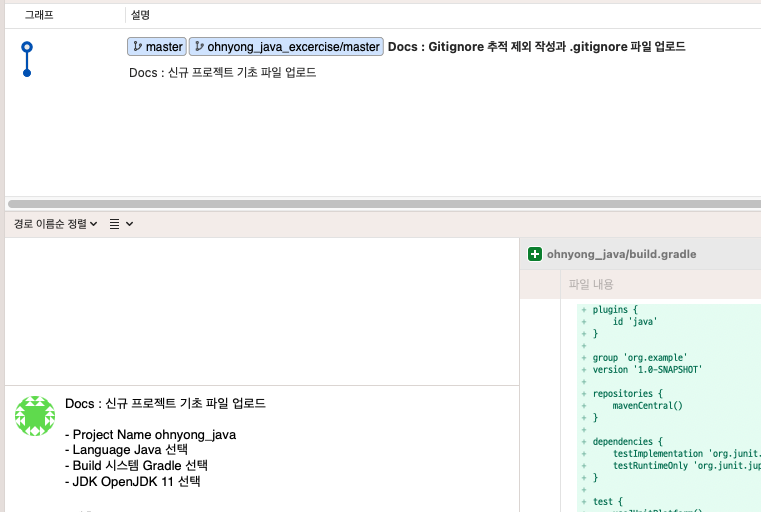Click the testRuntimeOnly diff line
Screen dimensions: 761x512
tap(686, 466)
